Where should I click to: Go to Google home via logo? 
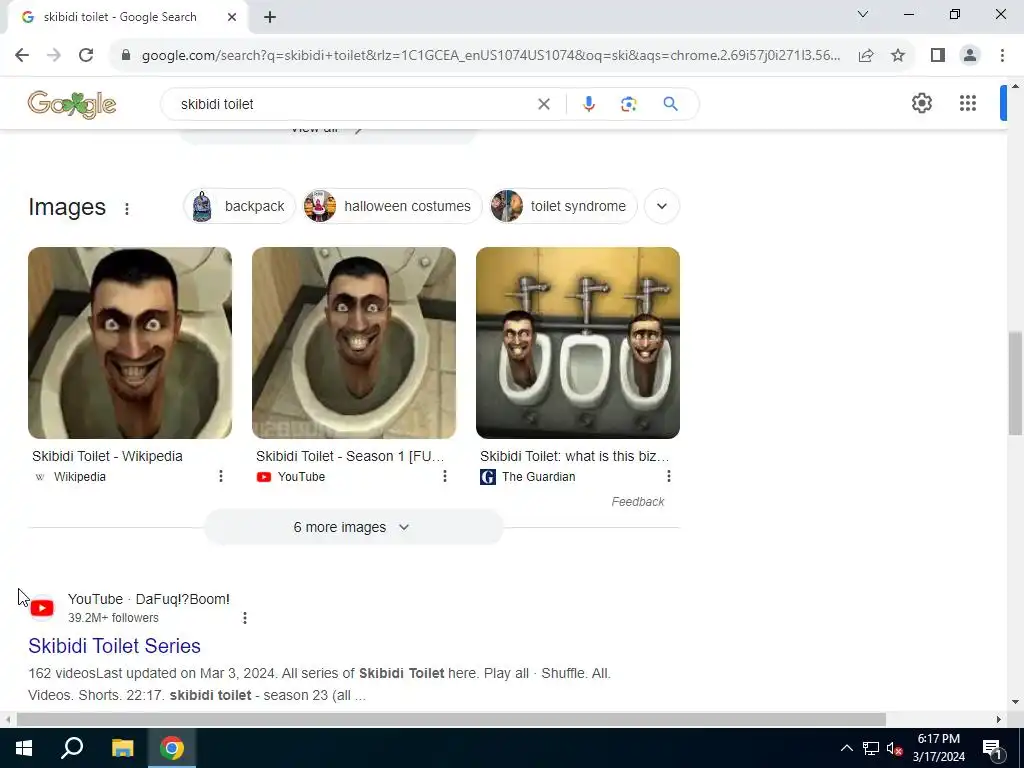coord(72,104)
